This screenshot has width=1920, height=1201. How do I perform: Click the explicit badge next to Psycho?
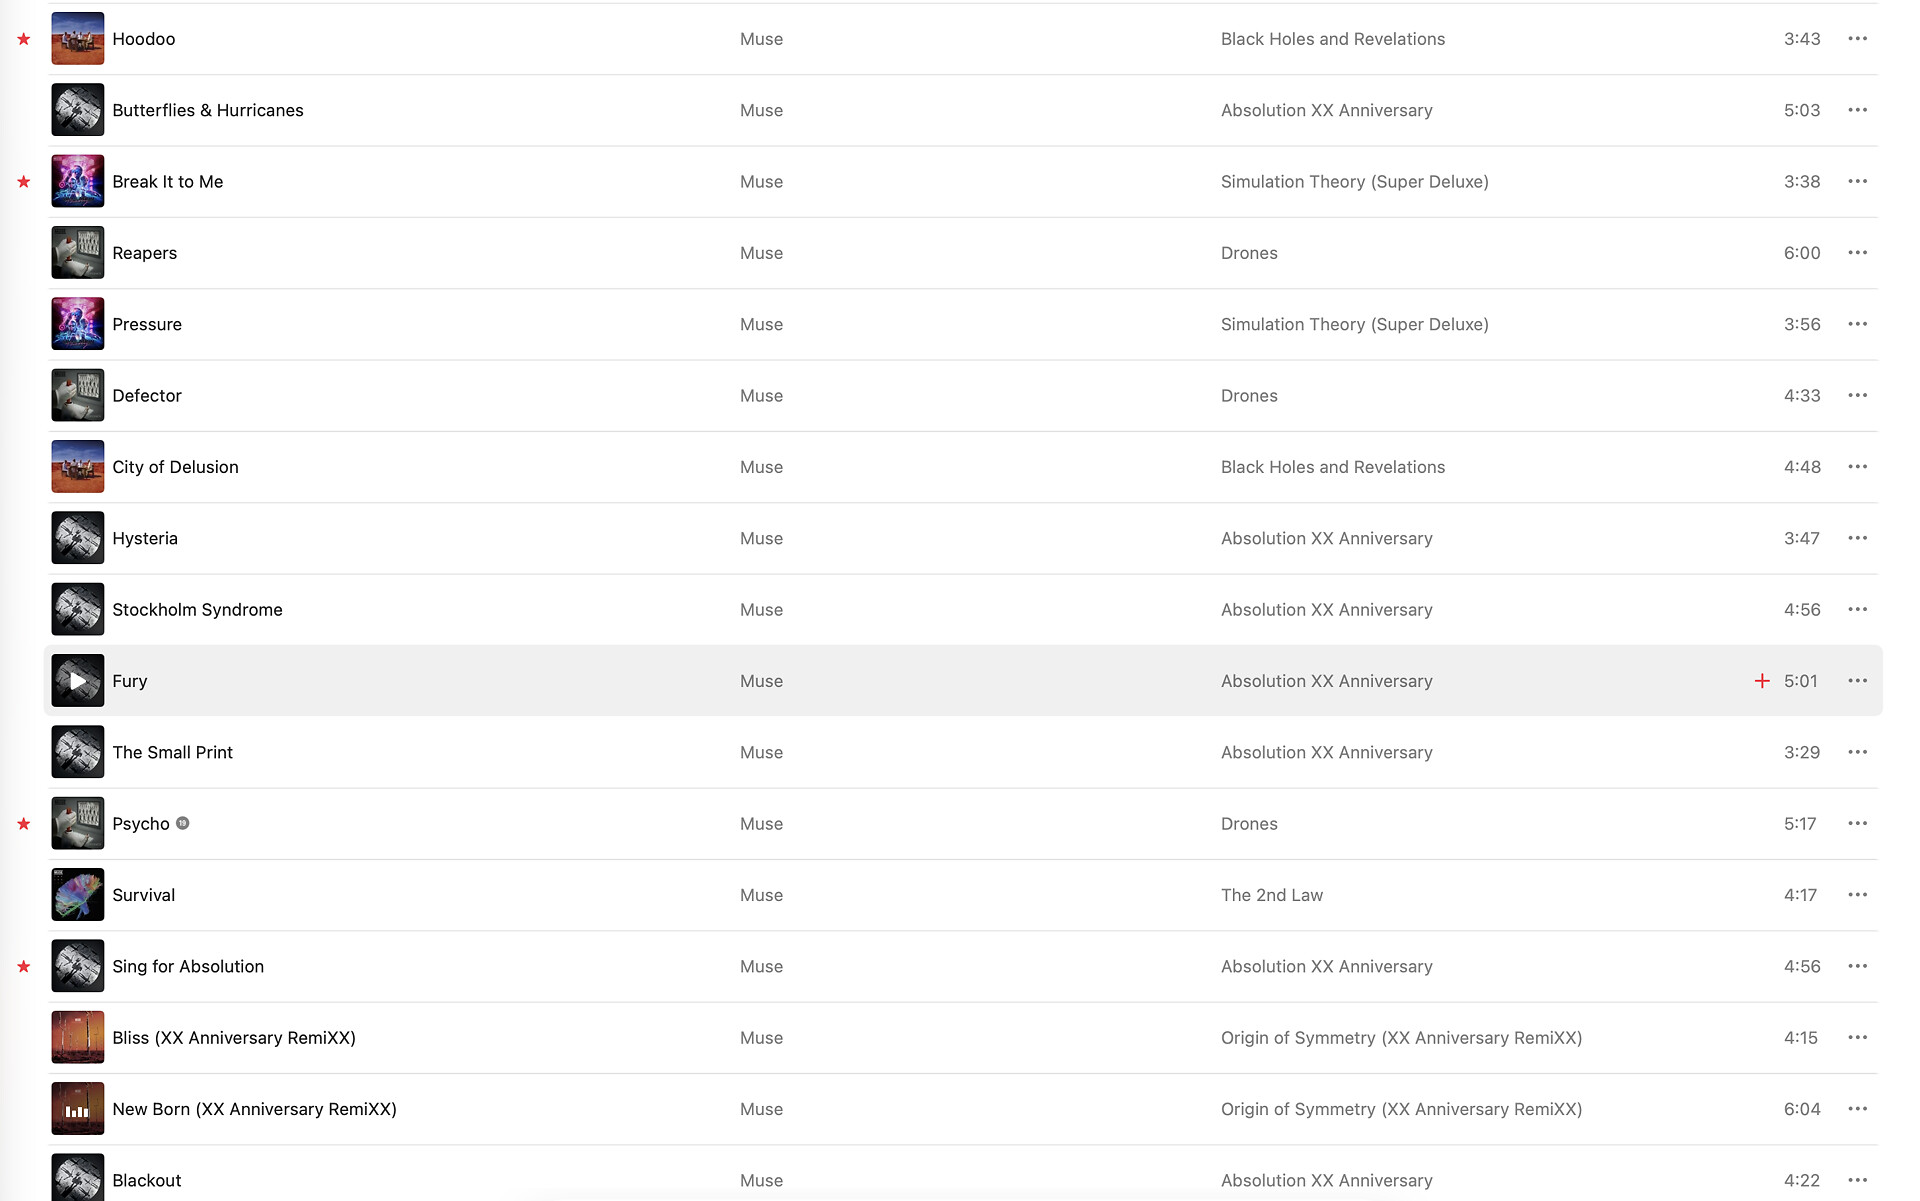(x=183, y=824)
